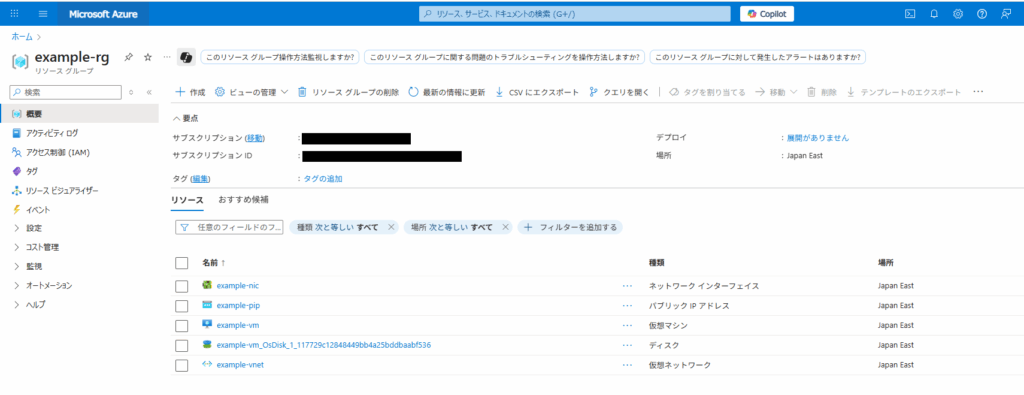The image size is (1024, 395).
Task: Click リソース グループの削除
Action: pyautogui.click(x=348, y=92)
